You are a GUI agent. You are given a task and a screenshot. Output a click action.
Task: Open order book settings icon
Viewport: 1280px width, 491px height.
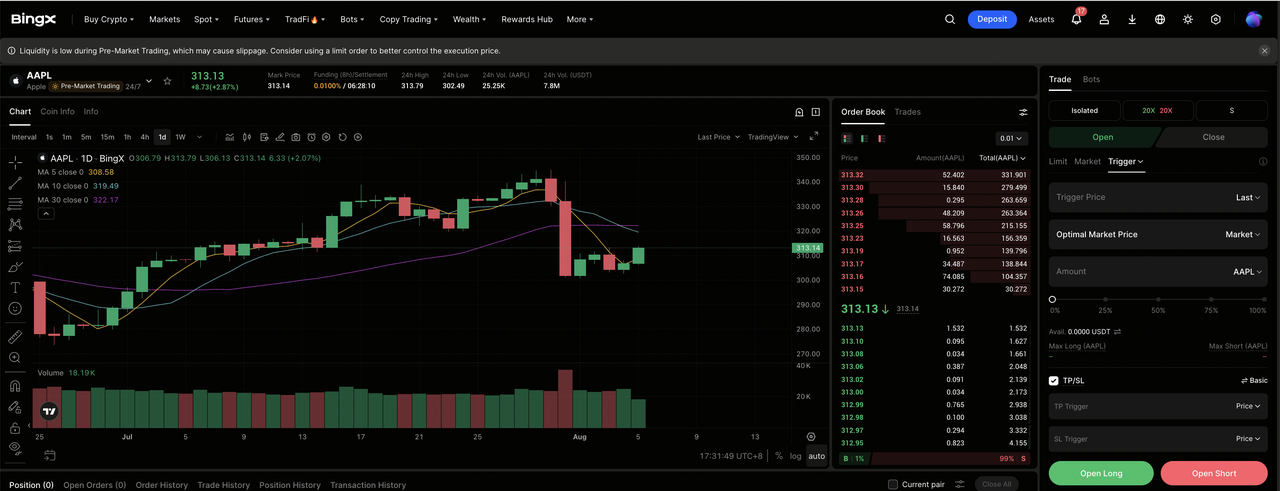click(x=1023, y=112)
